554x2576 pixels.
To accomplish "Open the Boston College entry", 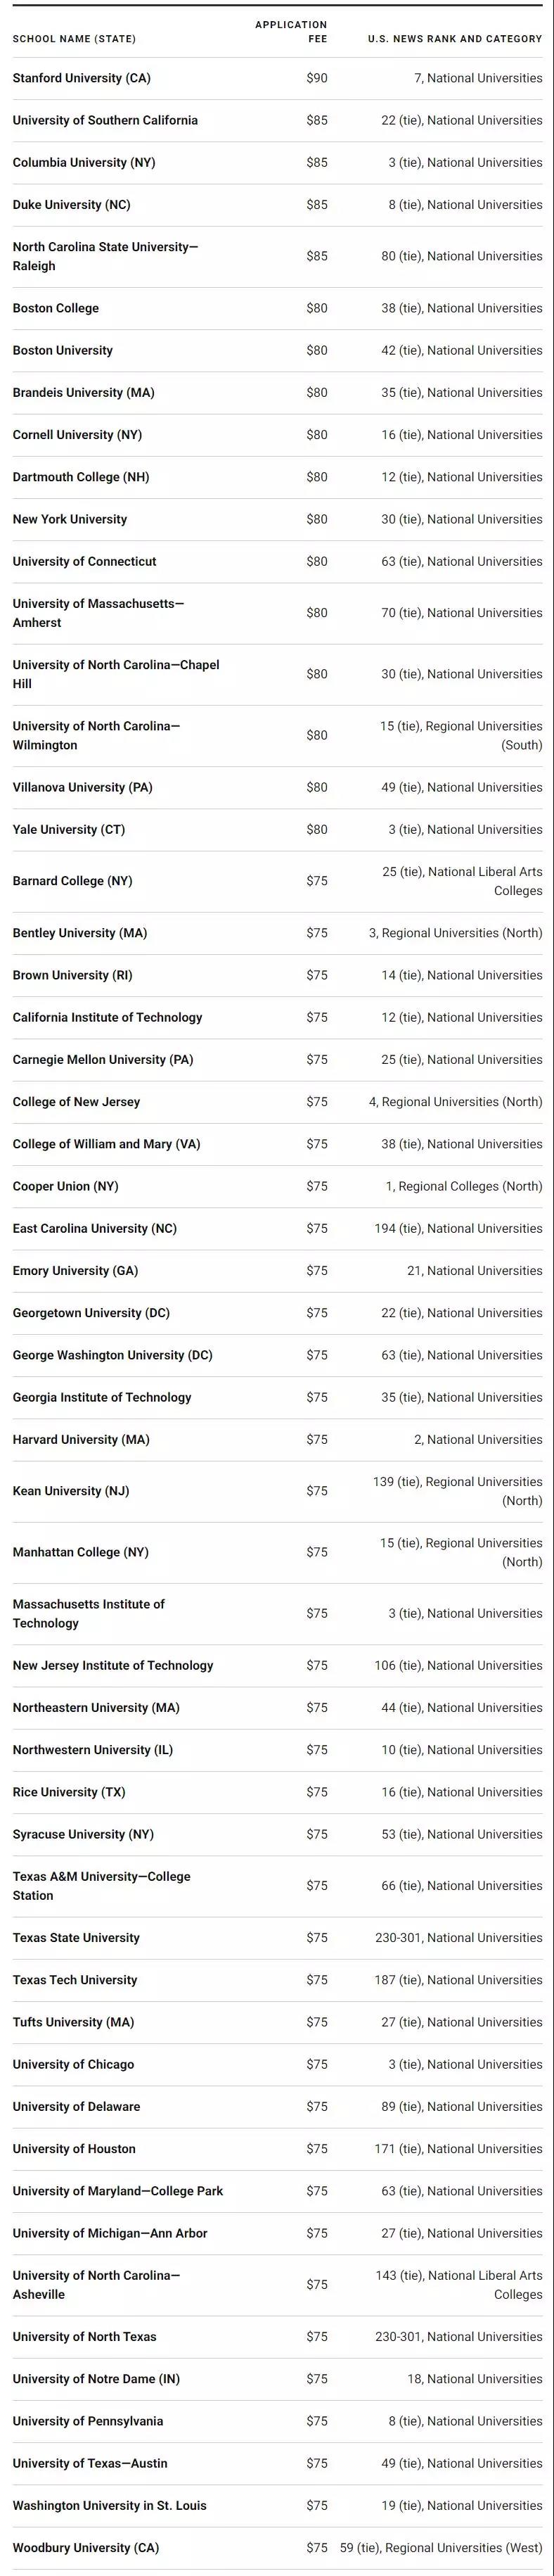I will coord(56,308).
